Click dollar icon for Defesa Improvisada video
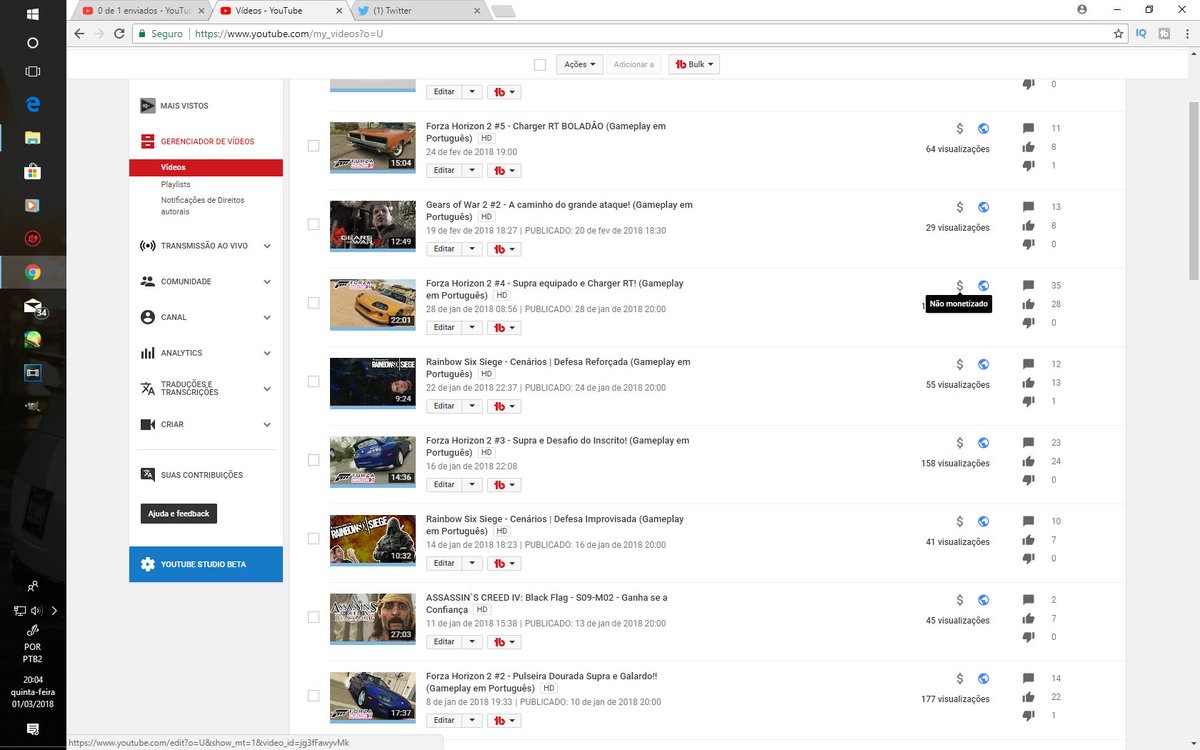This screenshot has height=750, width=1200. click(x=959, y=521)
